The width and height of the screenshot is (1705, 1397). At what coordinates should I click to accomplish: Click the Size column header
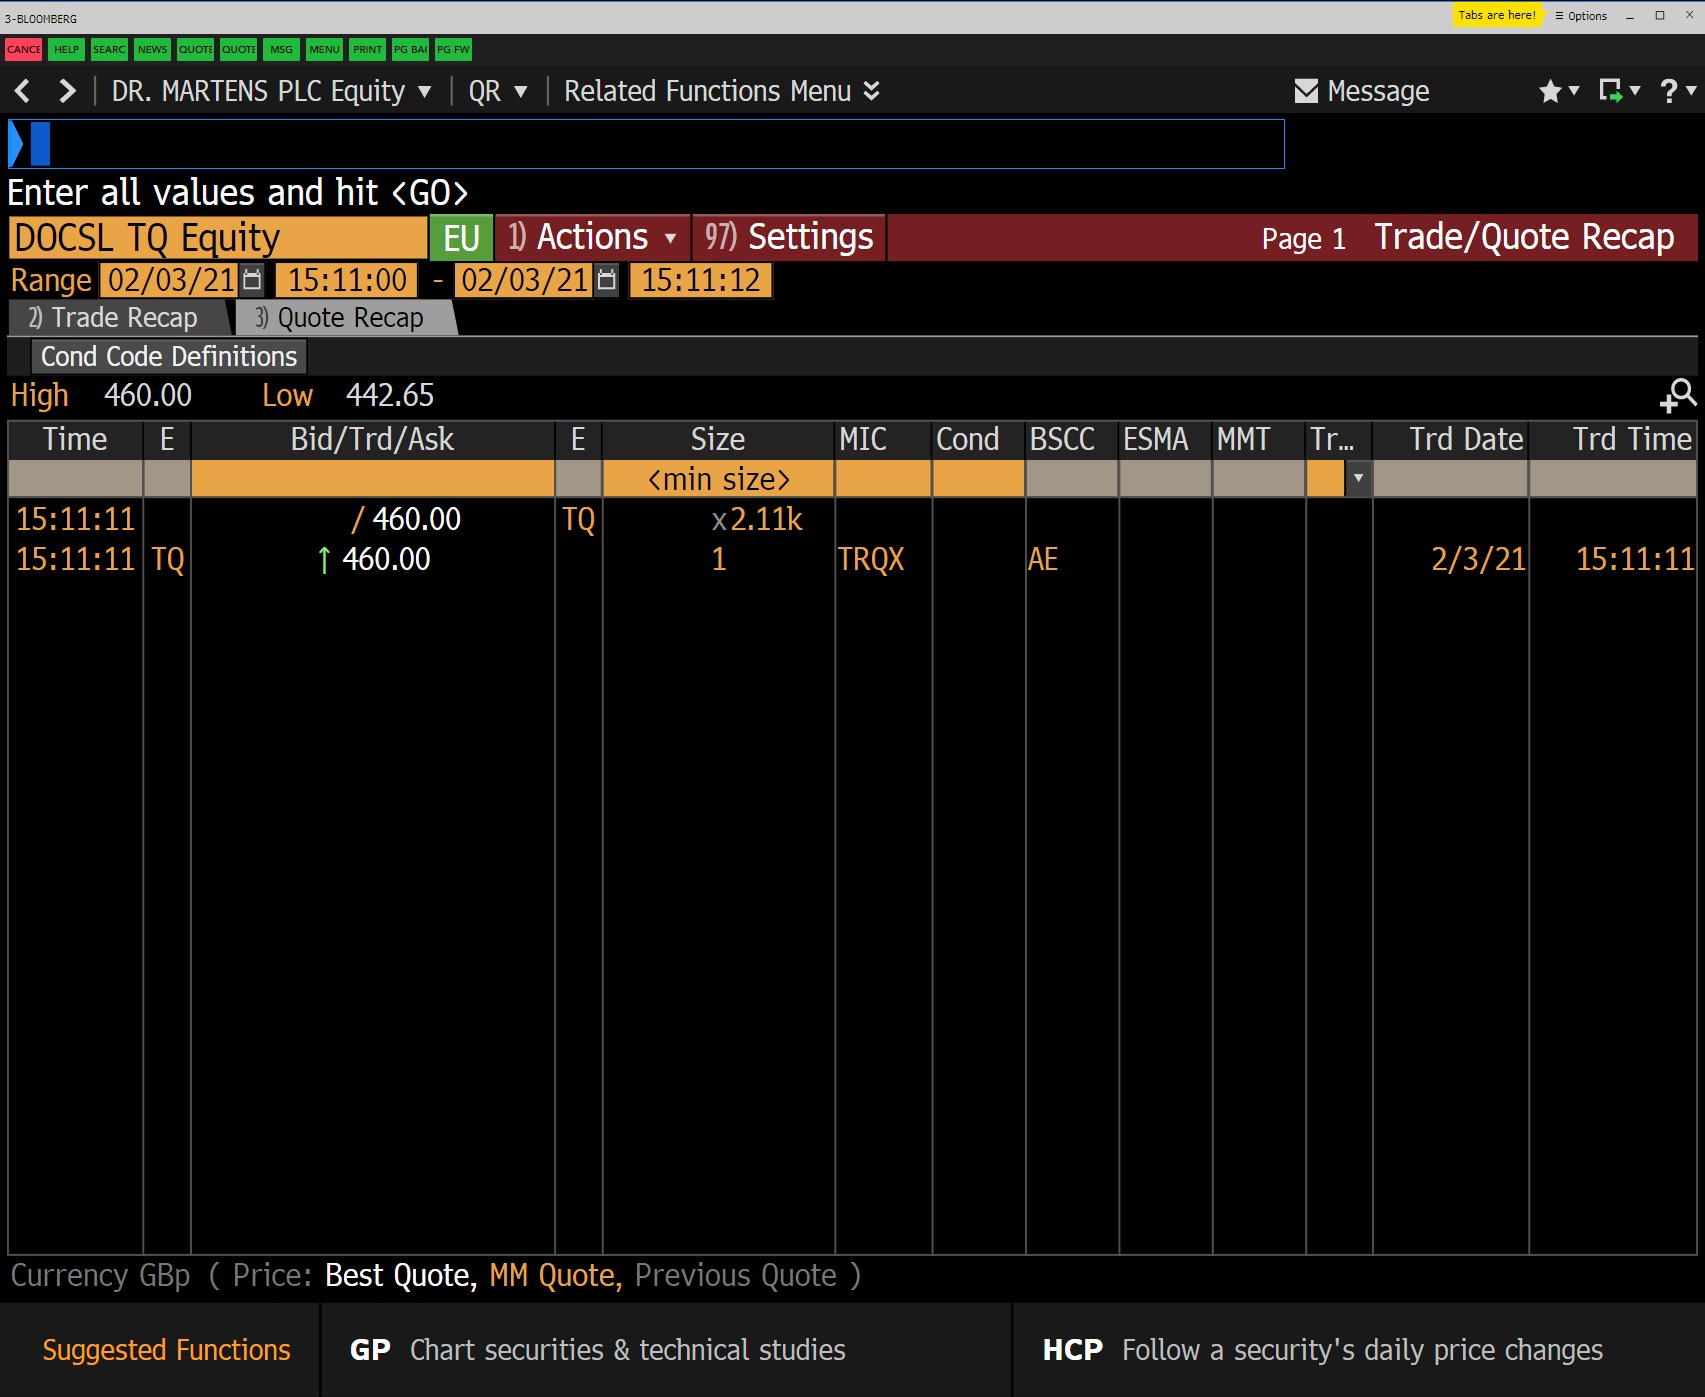718,440
